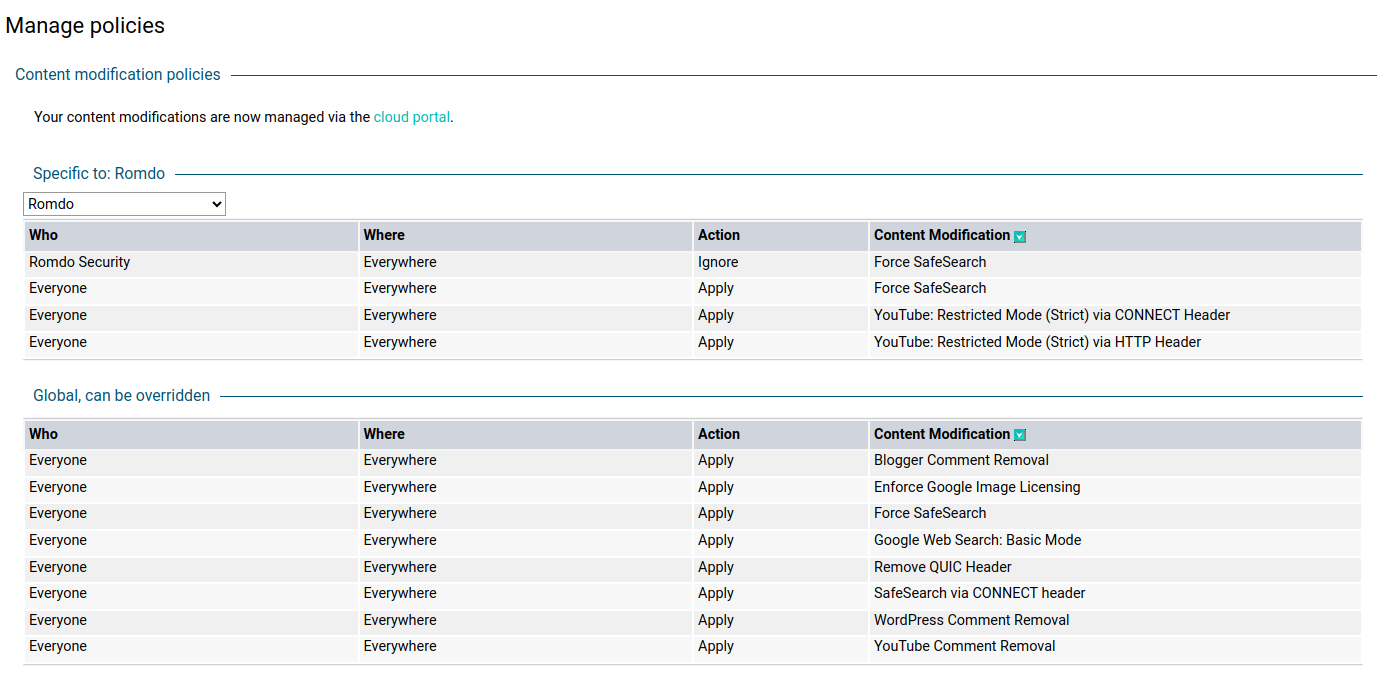Open the cloud portal link
This screenshot has height=675, width=1377.
412,117
